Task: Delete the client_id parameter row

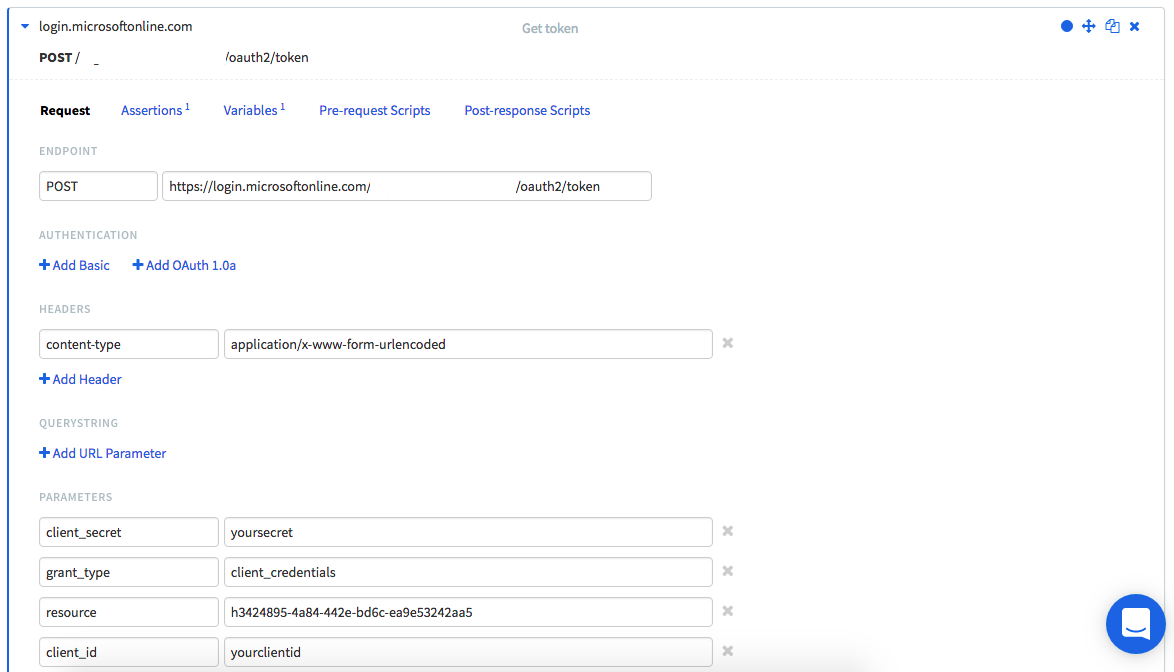Action: click(728, 651)
